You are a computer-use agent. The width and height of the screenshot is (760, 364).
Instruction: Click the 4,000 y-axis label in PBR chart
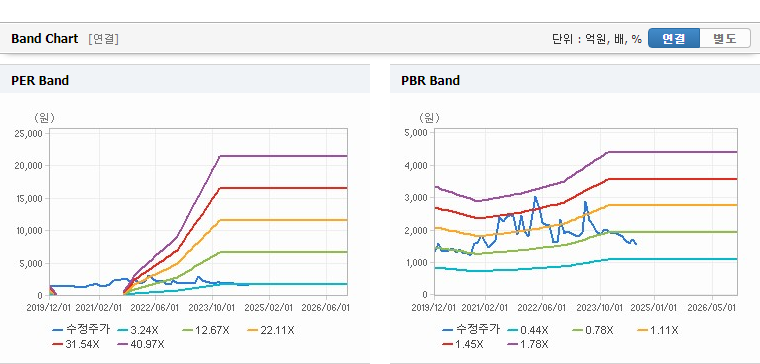(x=416, y=165)
